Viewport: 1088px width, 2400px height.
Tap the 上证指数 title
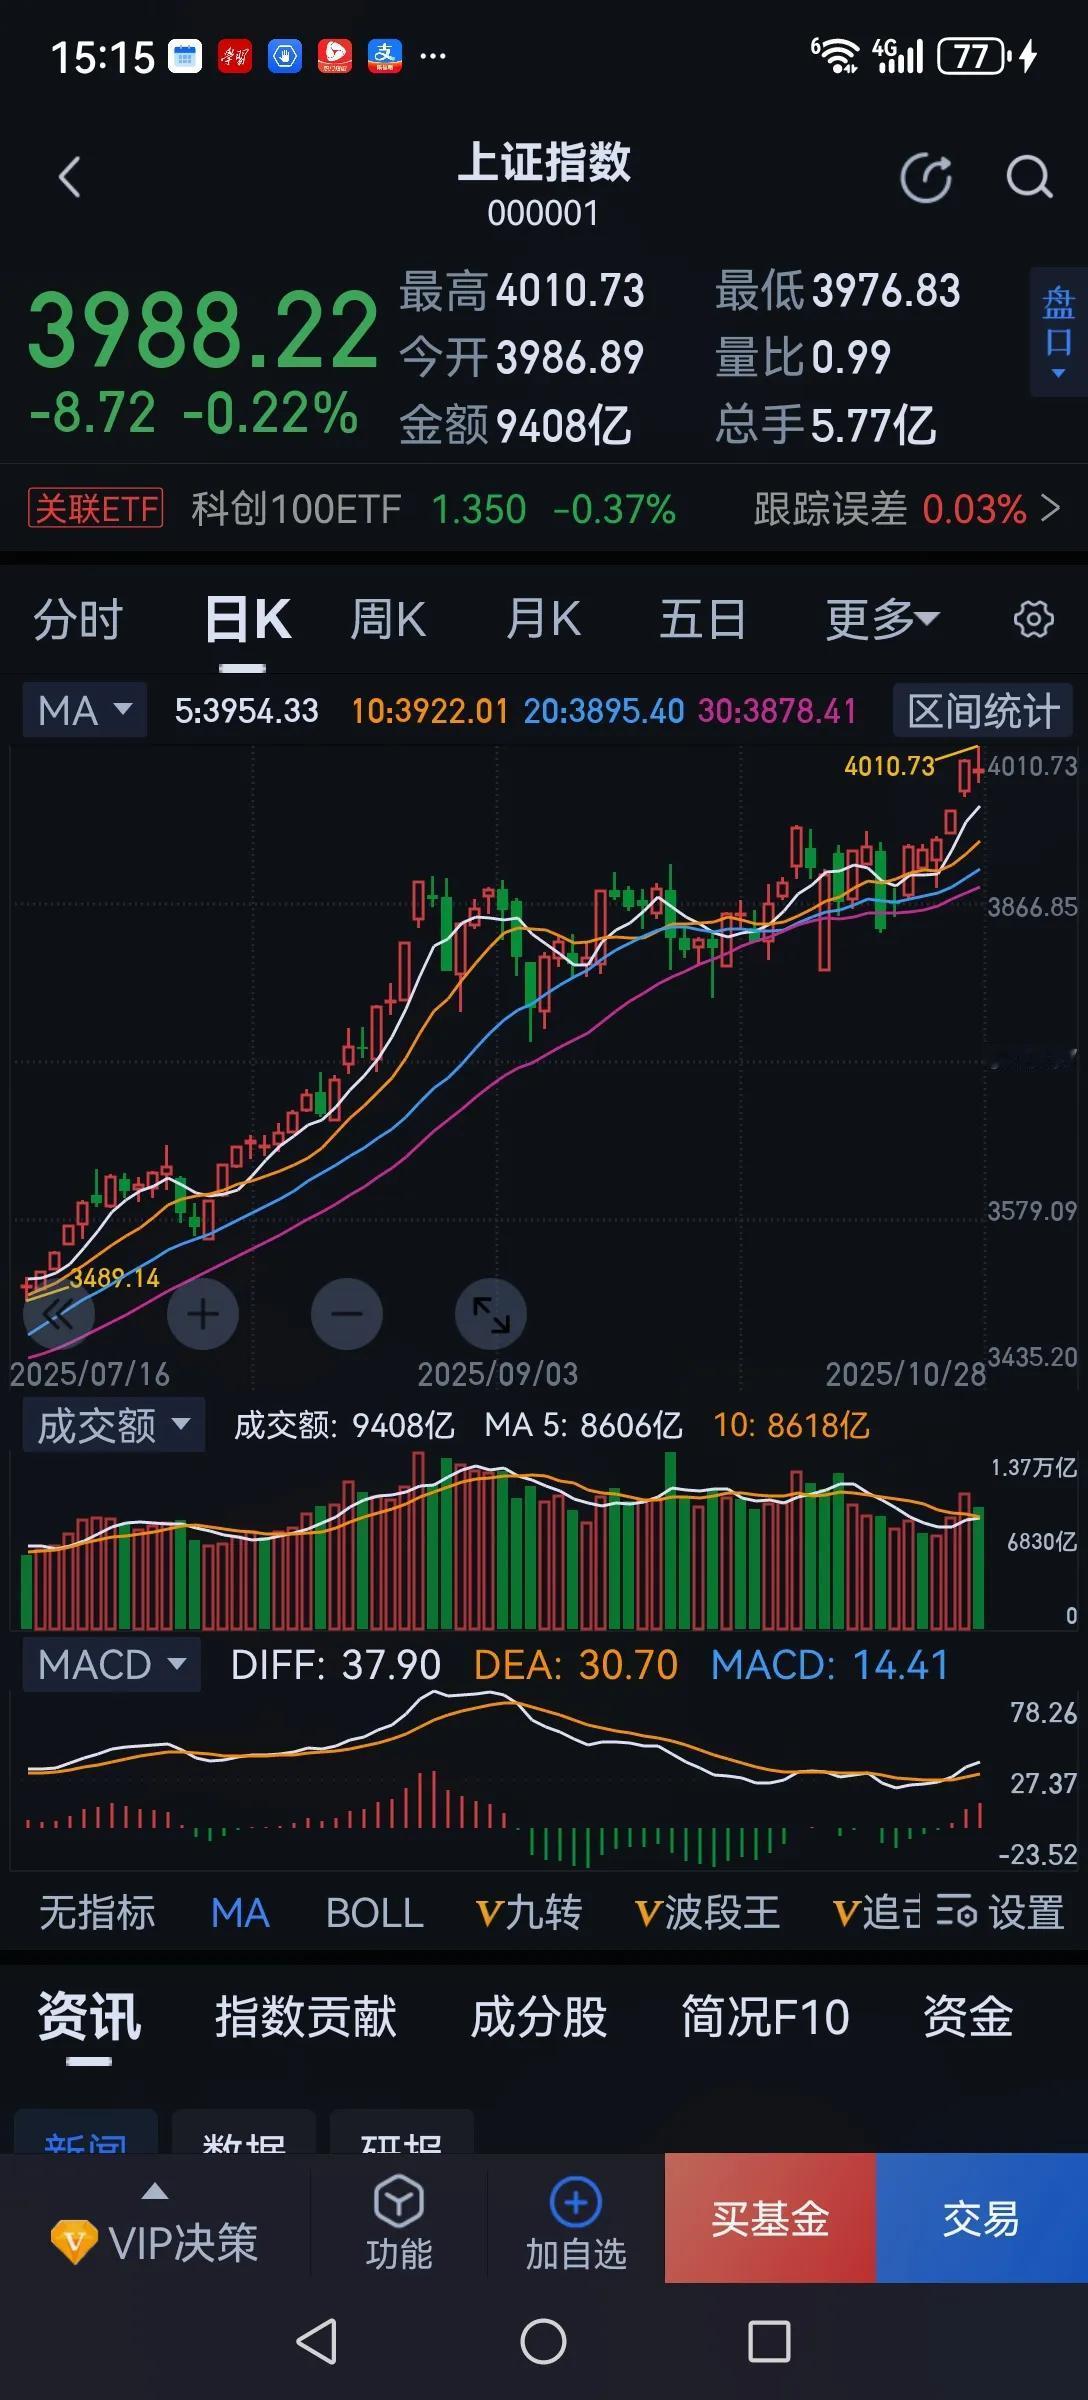click(x=544, y=162)
